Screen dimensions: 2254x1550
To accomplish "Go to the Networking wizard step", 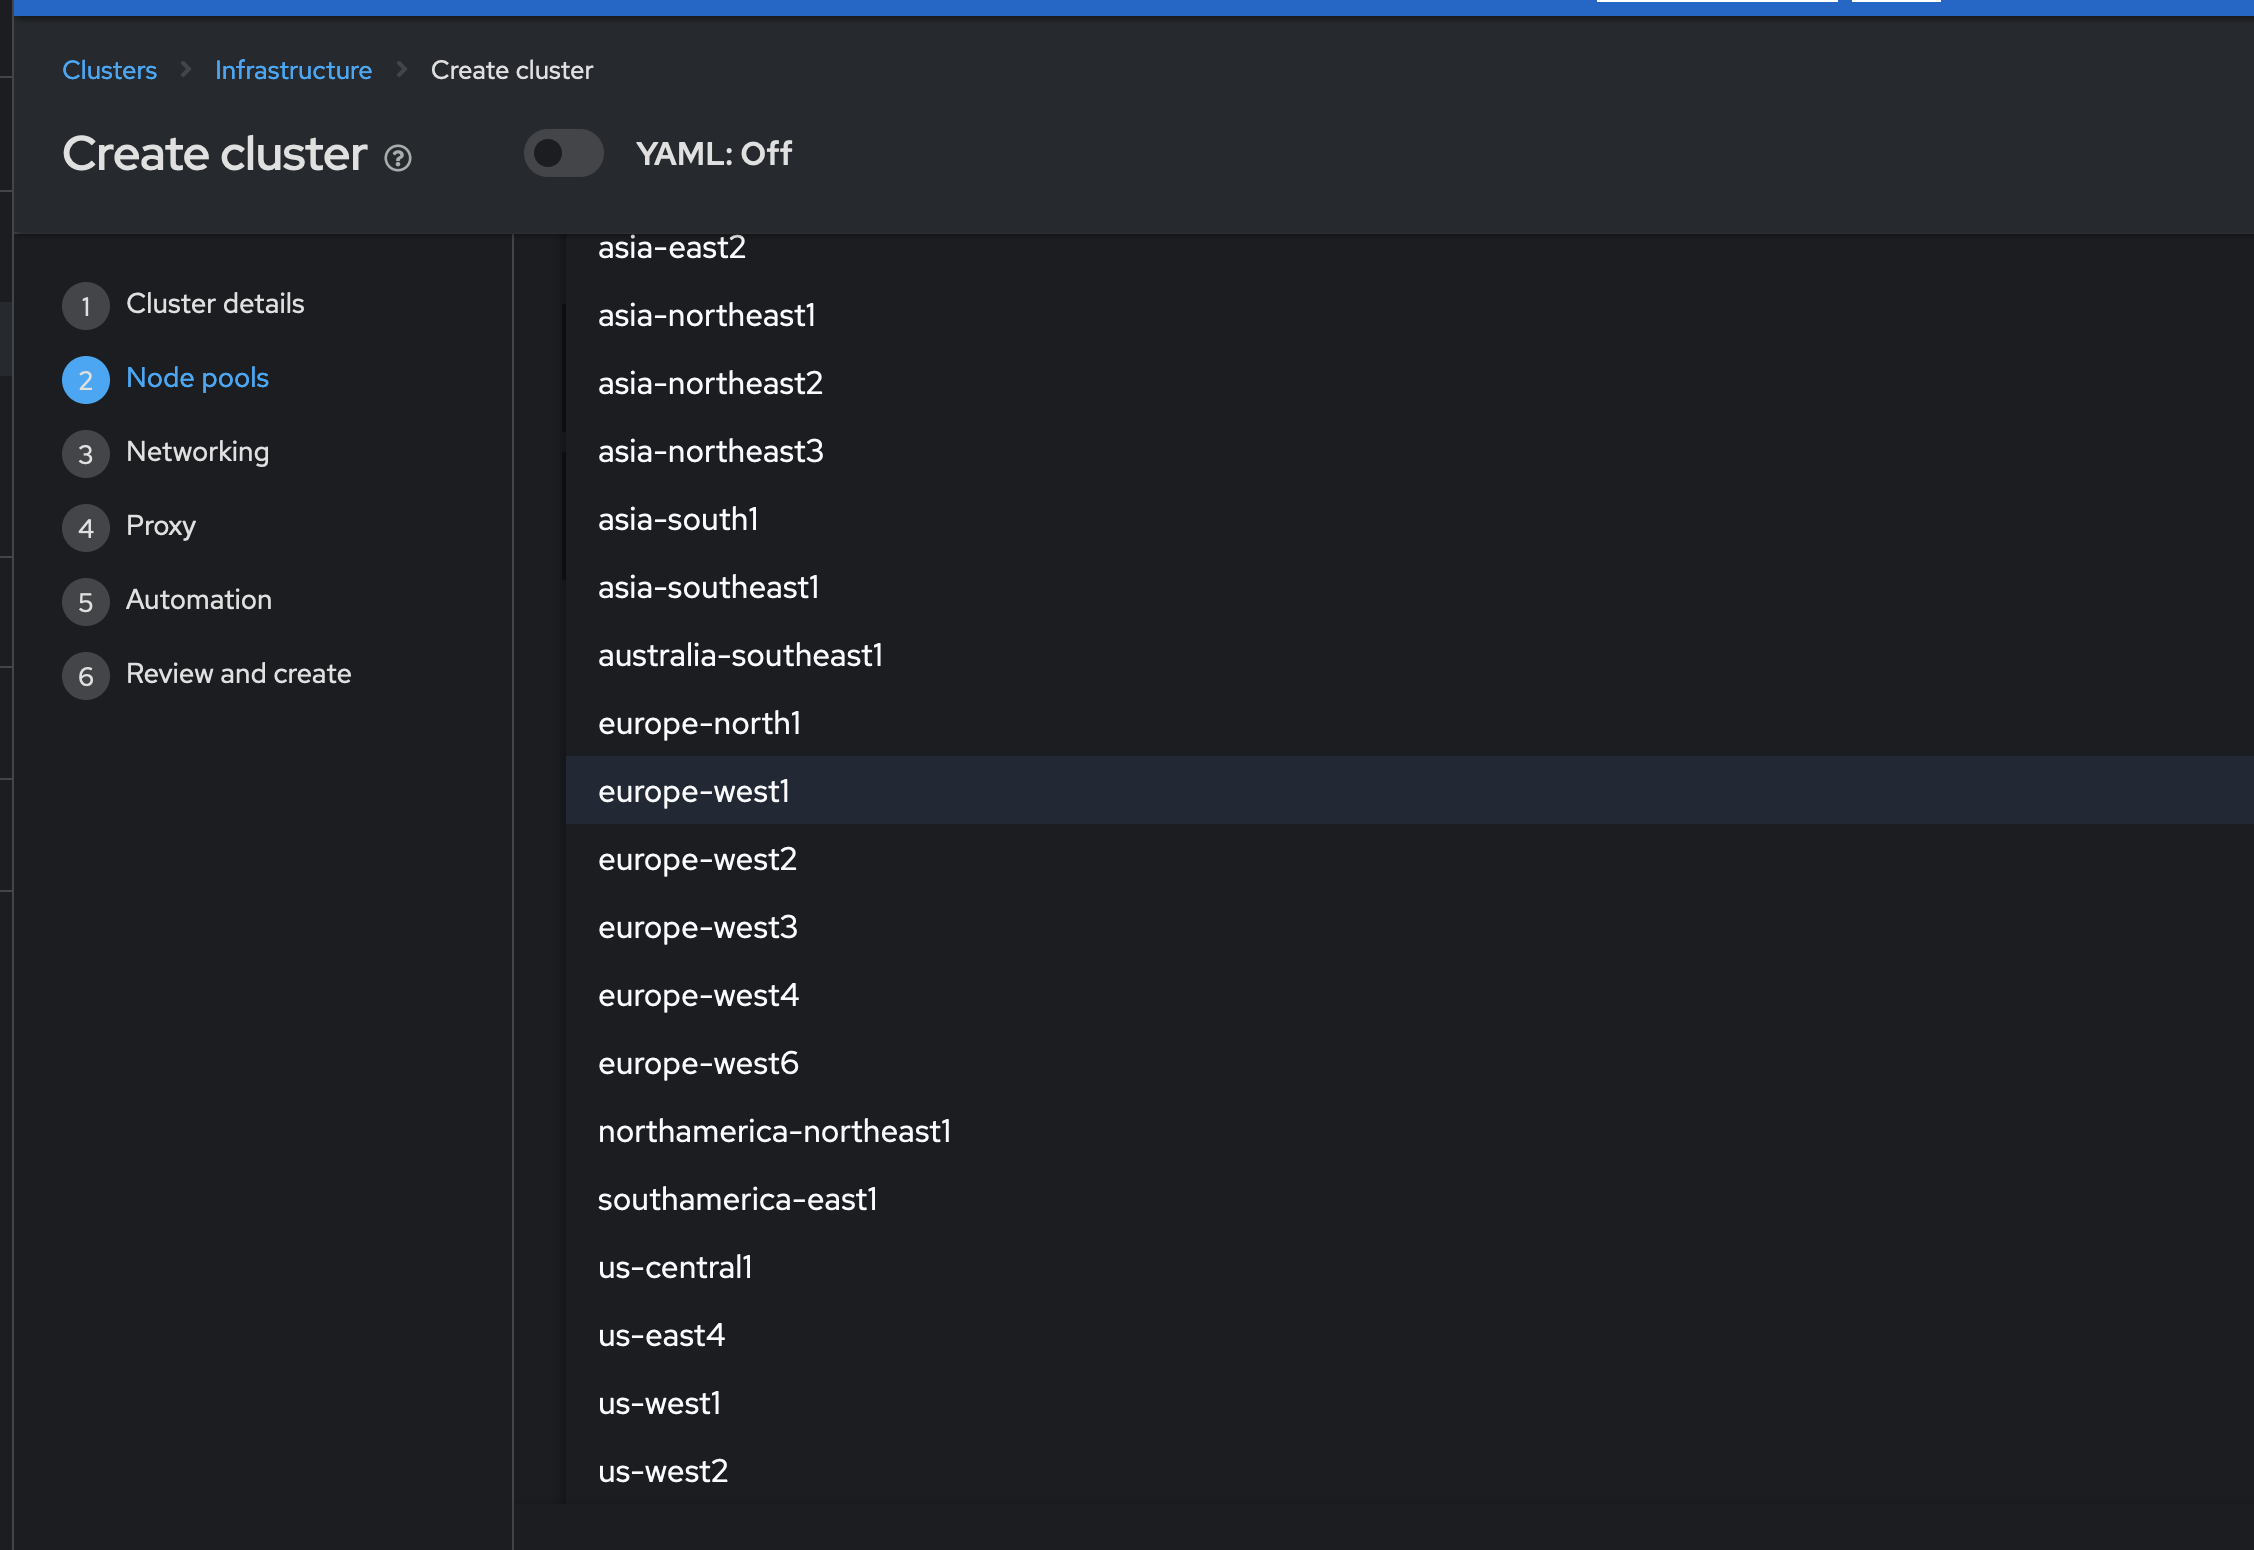I will [x=197, y=452].
